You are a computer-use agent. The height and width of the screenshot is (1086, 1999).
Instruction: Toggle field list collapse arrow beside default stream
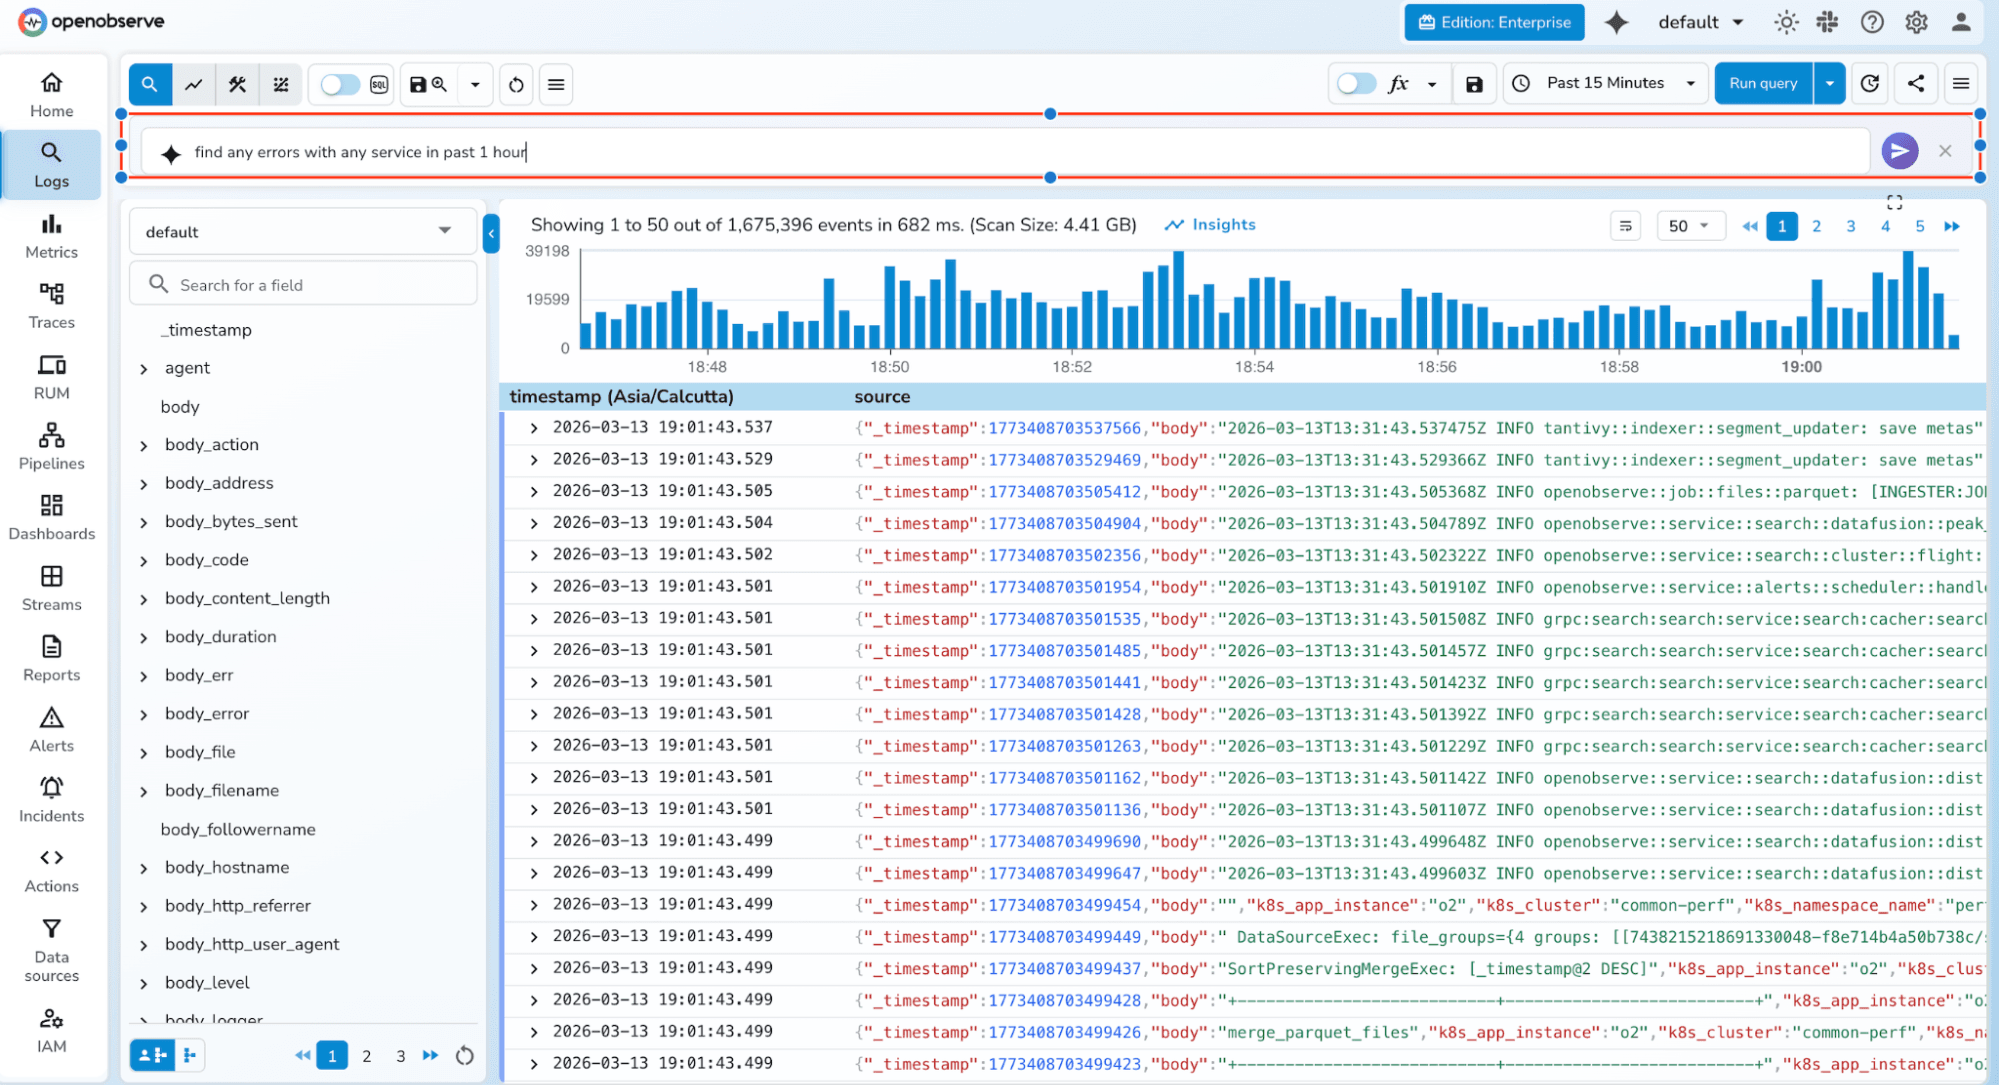pyautogui.click(x=491, y=233)
